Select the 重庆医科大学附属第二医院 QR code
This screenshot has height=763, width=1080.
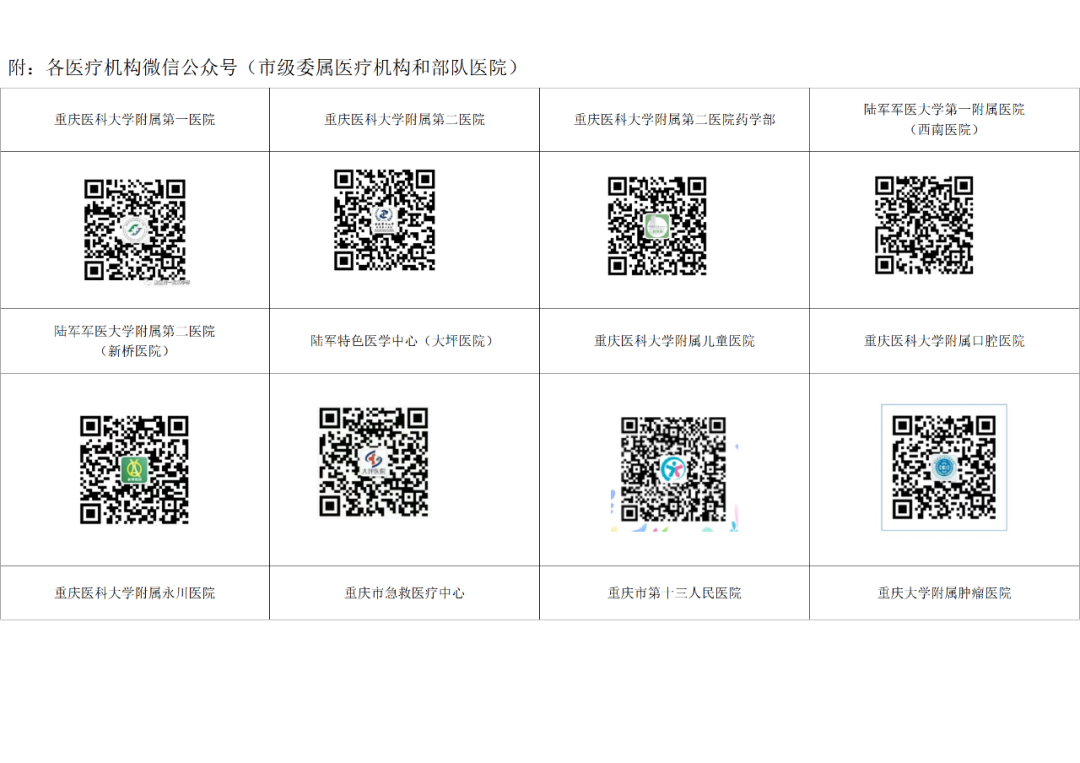click(384, 220)
